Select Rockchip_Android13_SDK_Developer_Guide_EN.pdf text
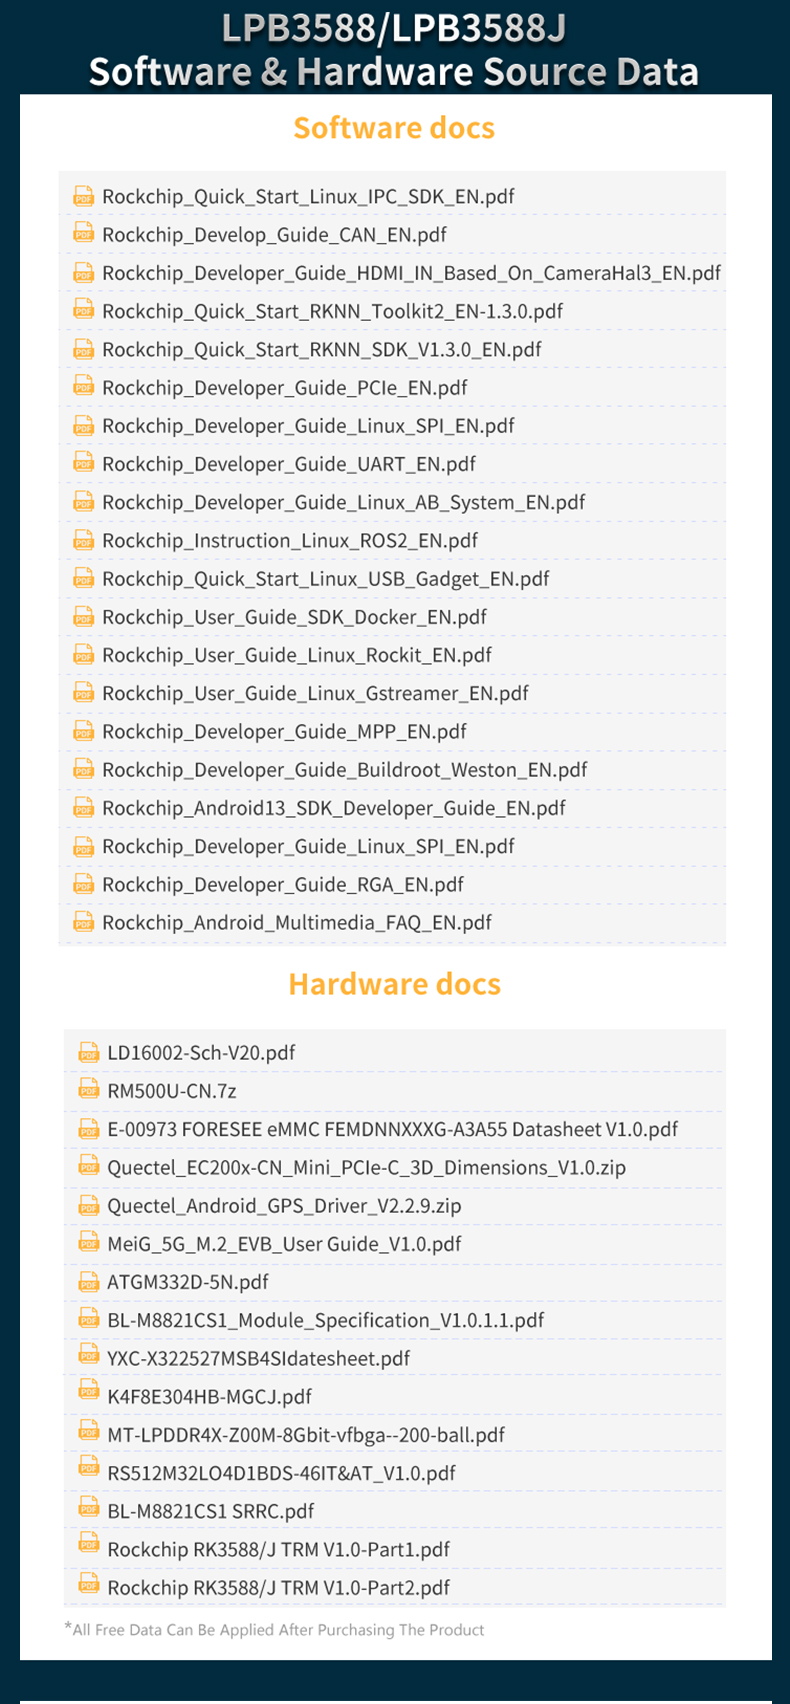Image resolution: width=790 pixels, height=1704 pixels. tap(334, 808)
